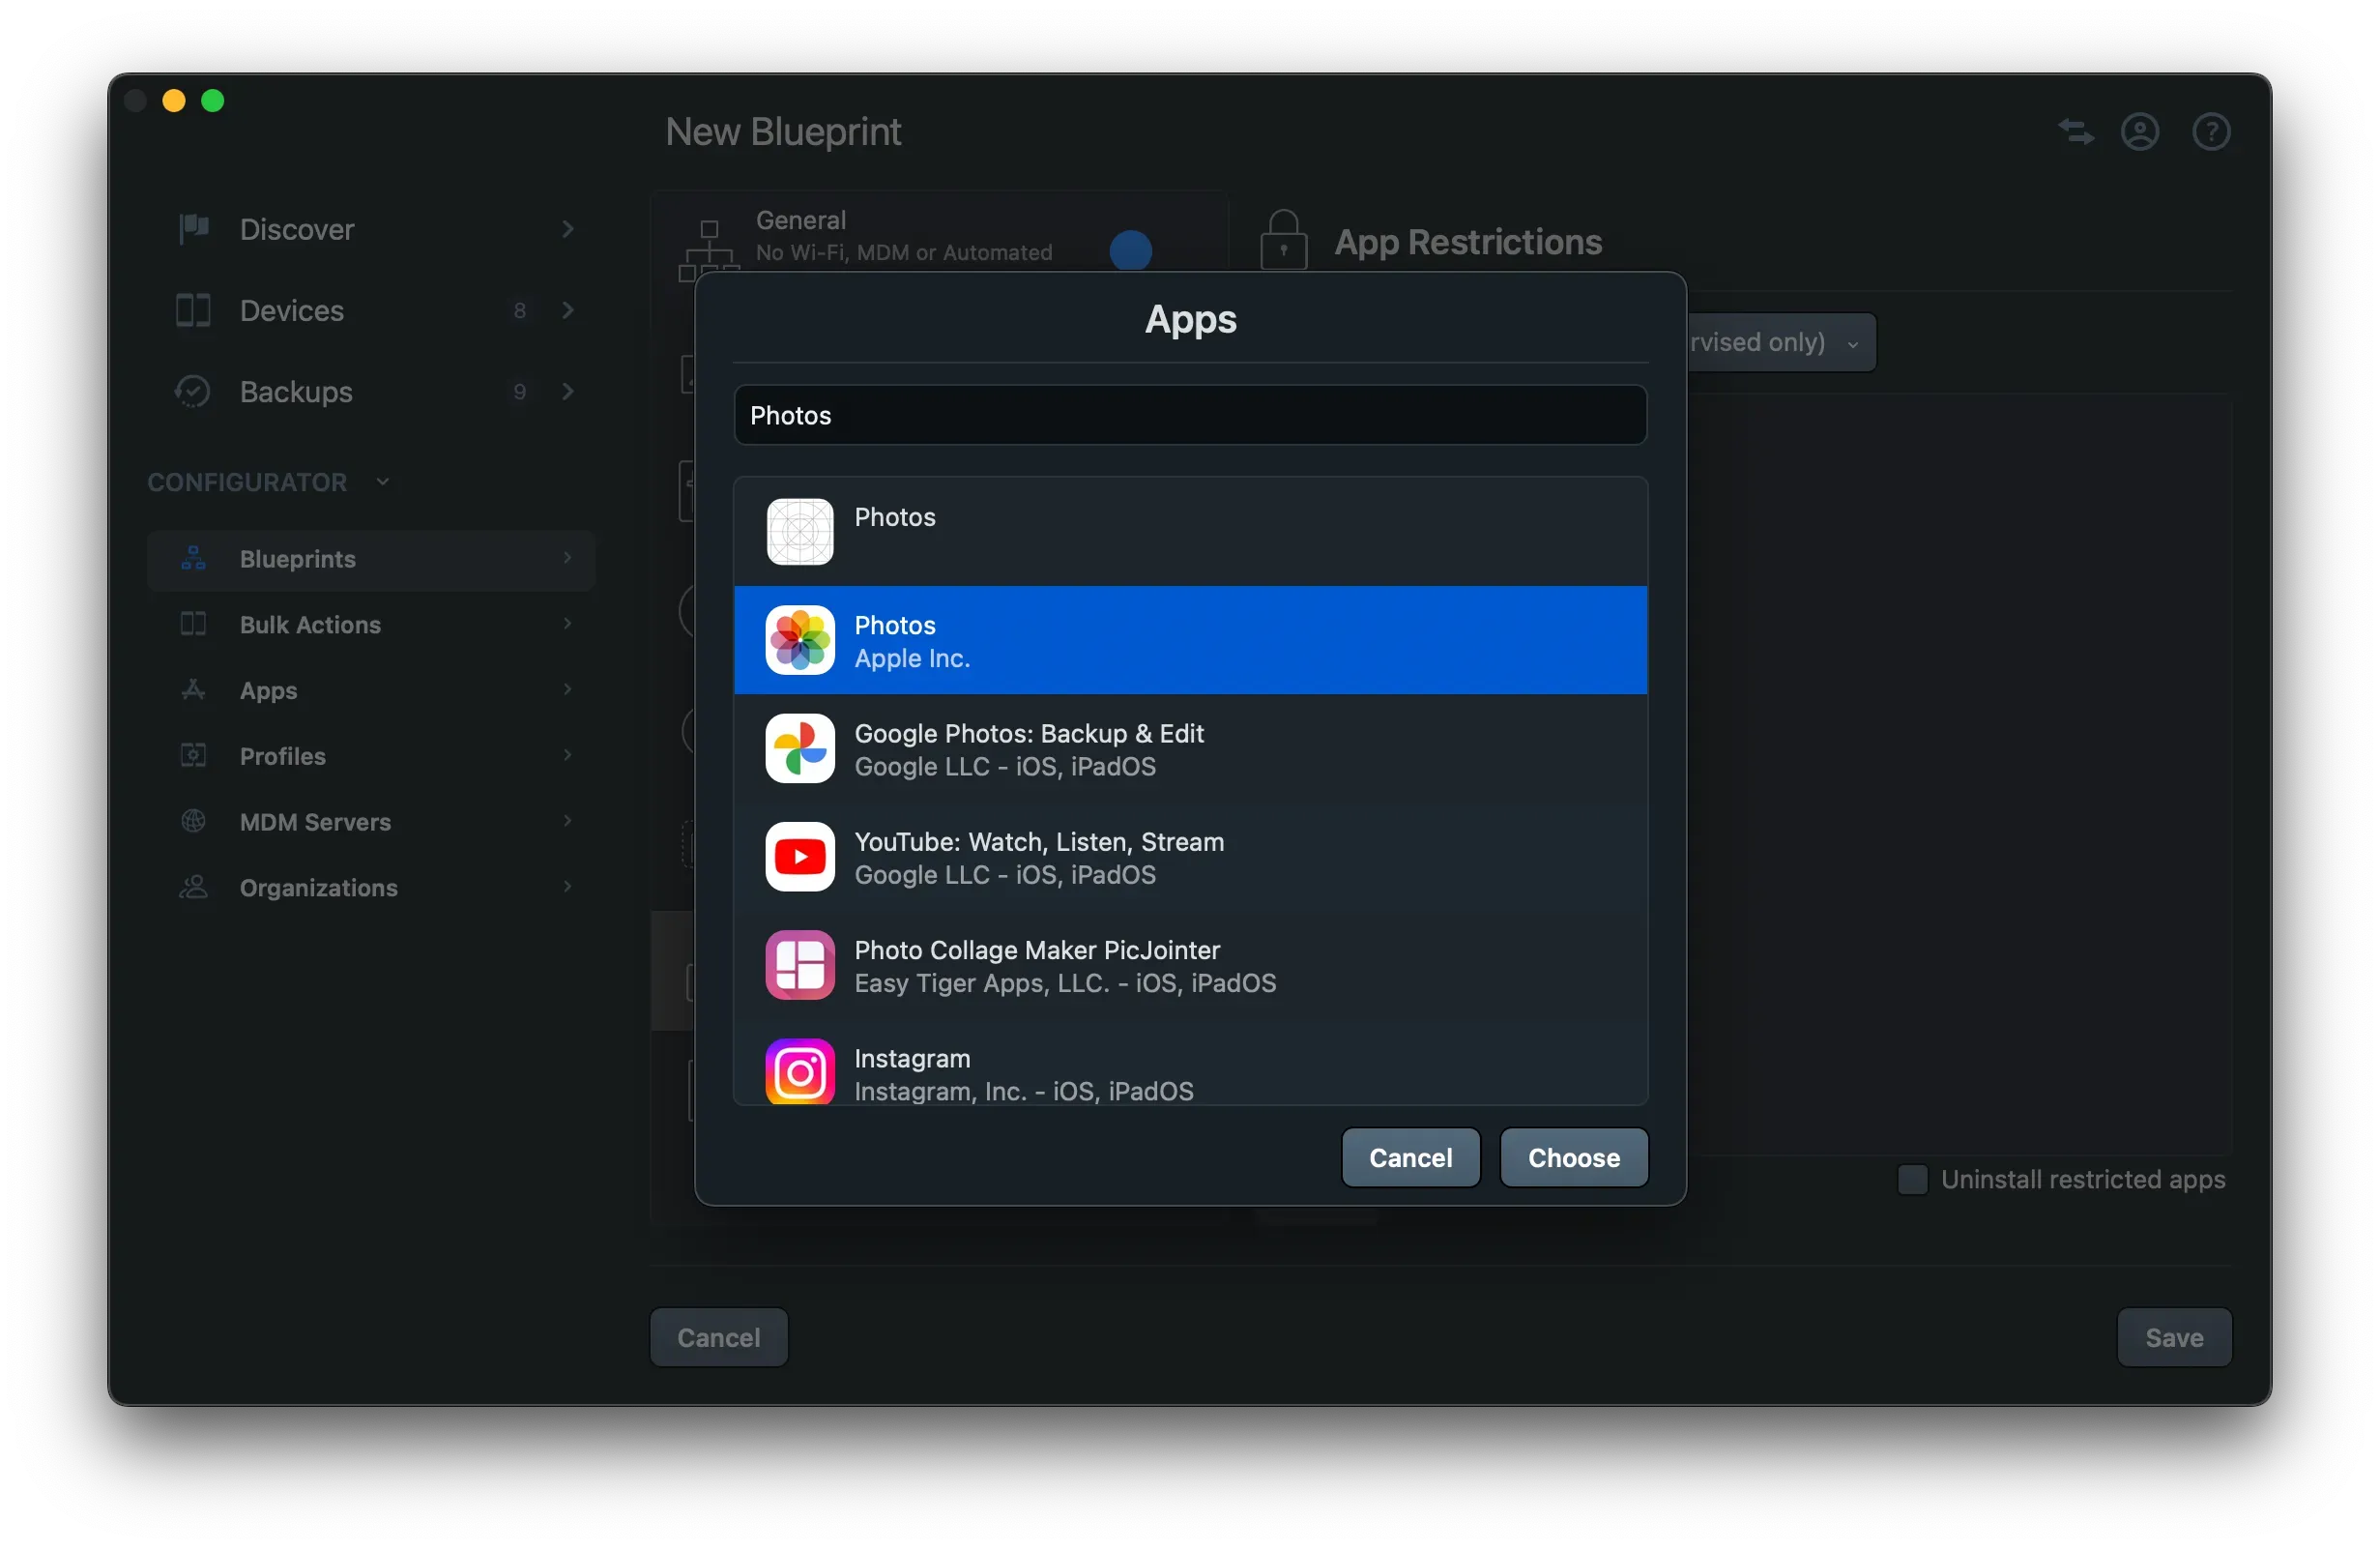Select Blueprints under Configurator

297,559
